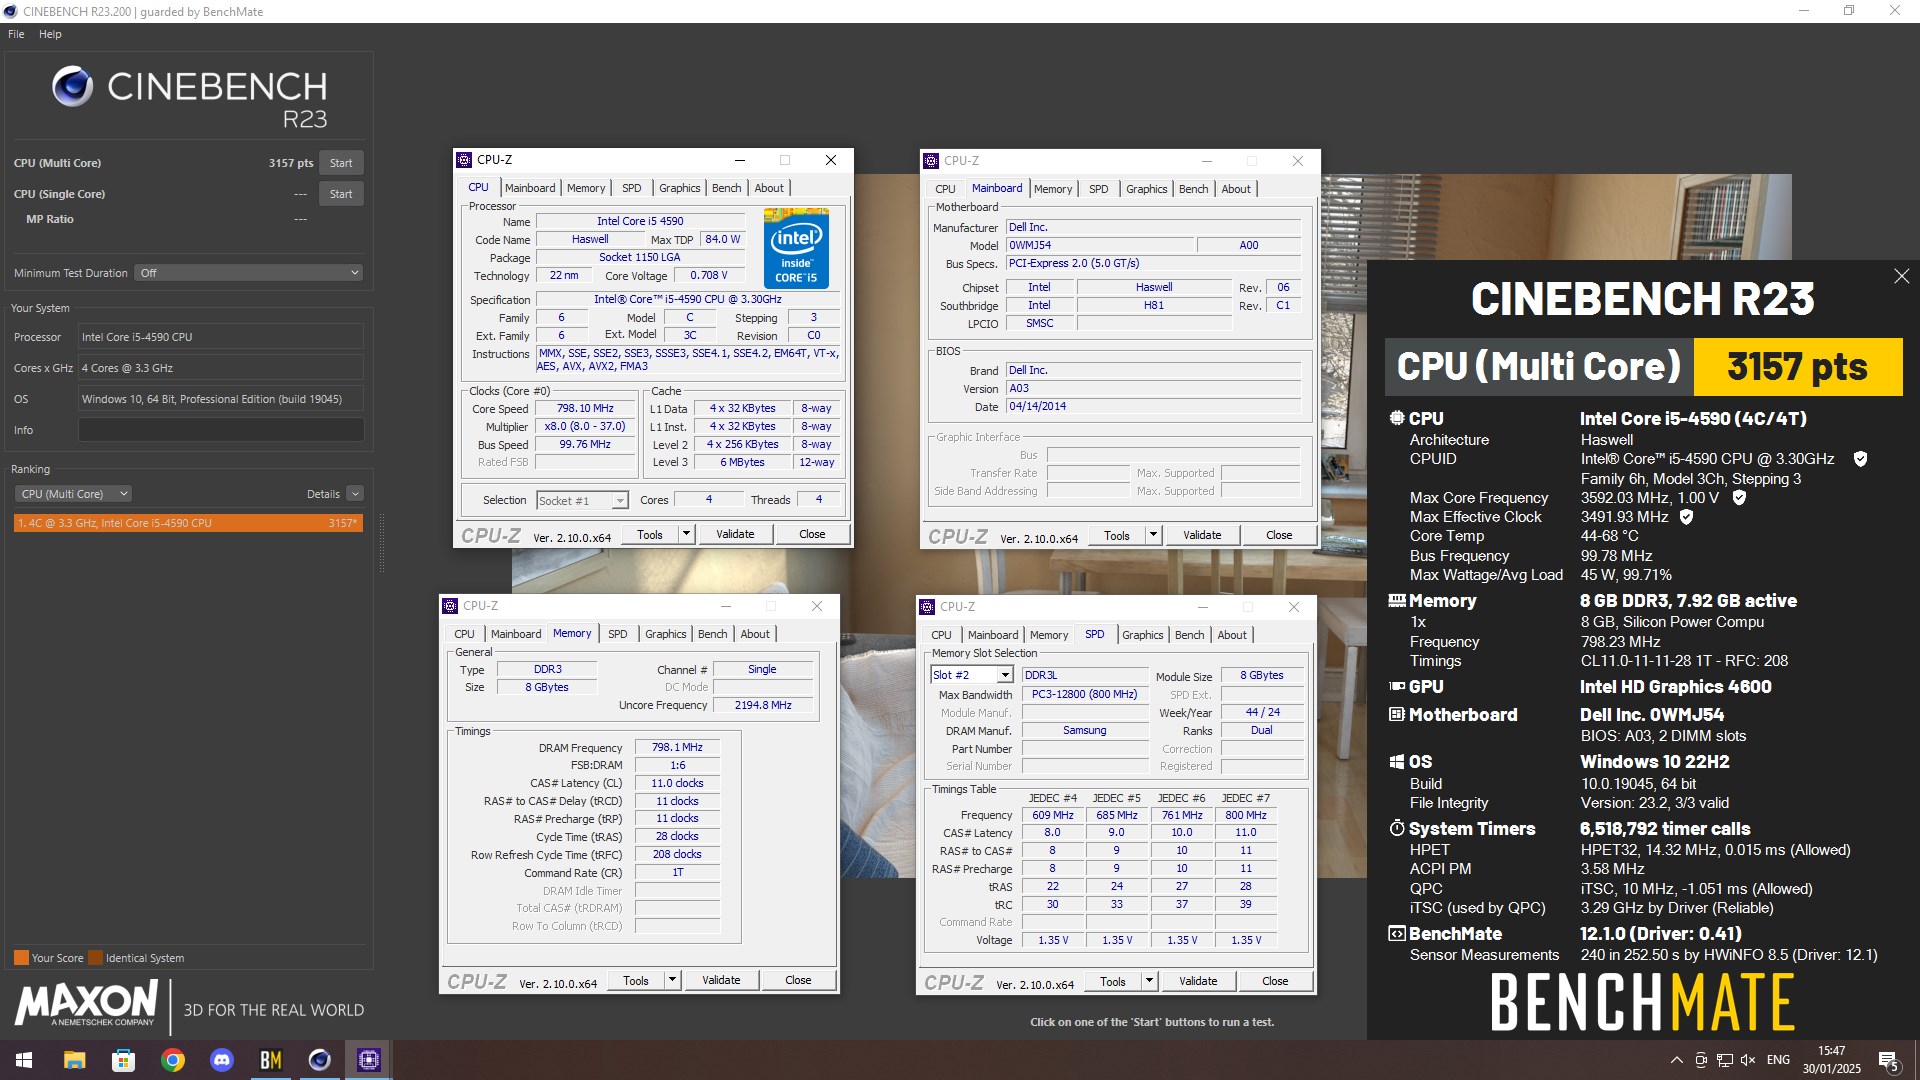Screen dimensions: 1920x1080
Task: Open File Explorer from the taskbar
Action: (74, 1060)
